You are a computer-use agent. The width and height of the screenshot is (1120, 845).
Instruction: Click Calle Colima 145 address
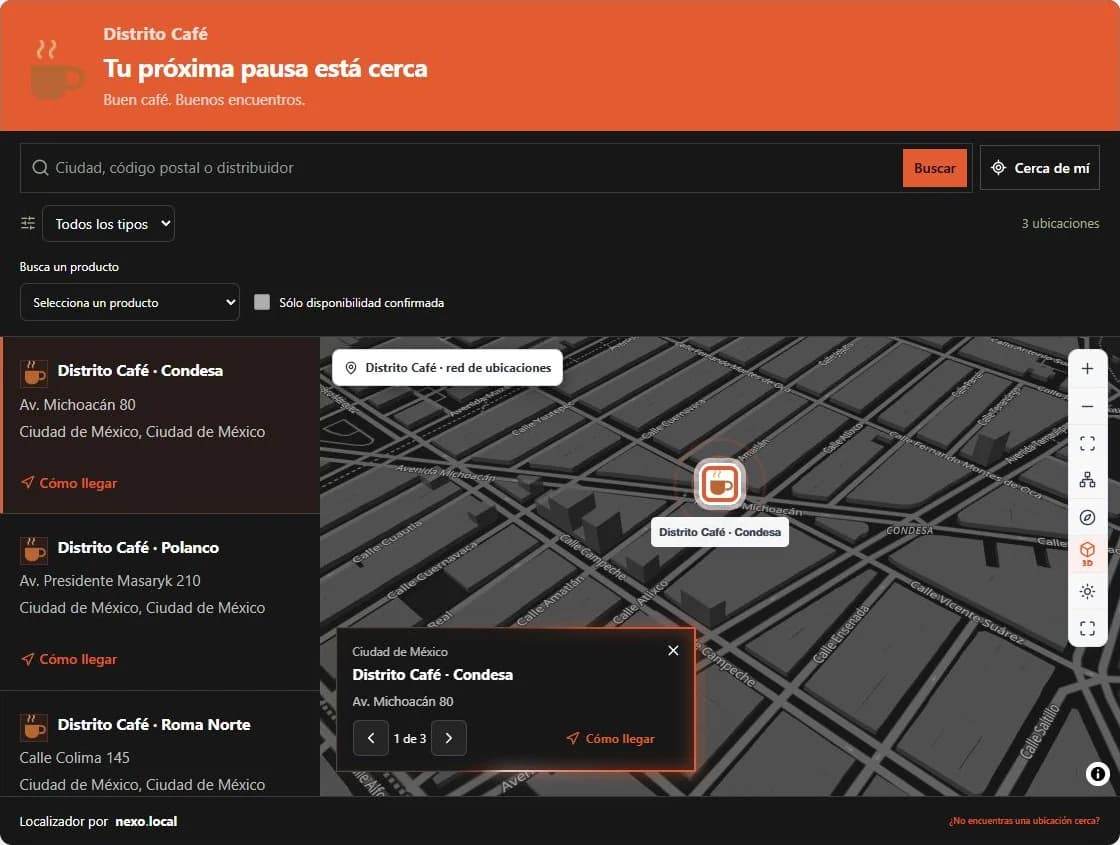pos(74,757)
